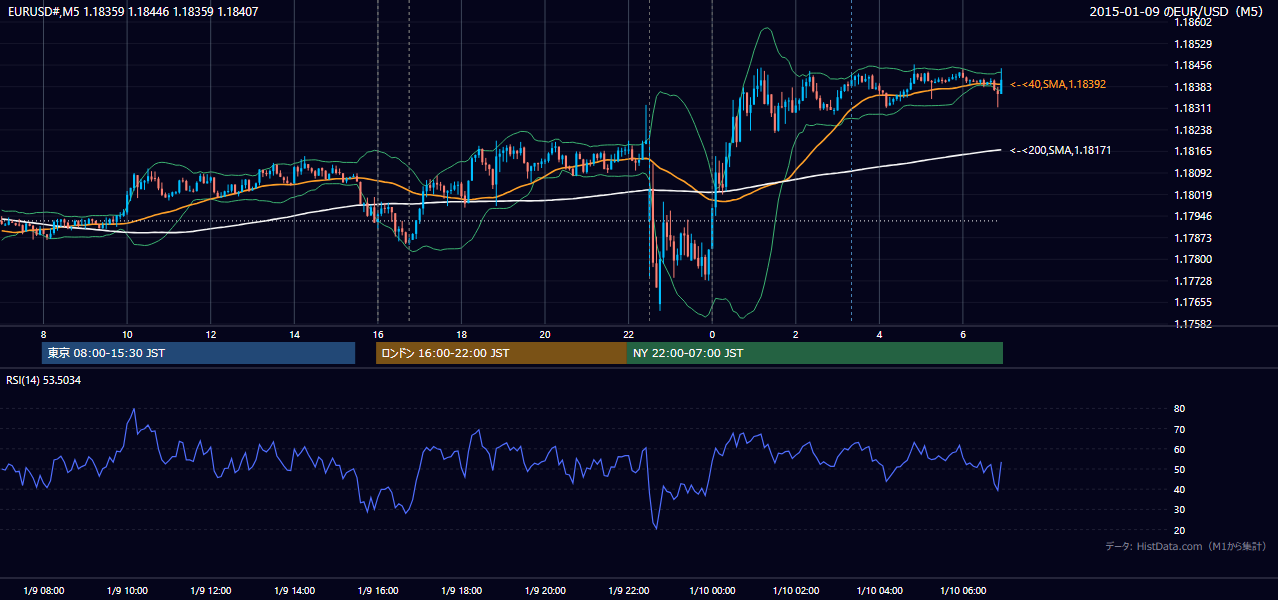Click the 1/10 00:00 bottom time label
This screenshot has height=600, width=1278.
(x=712, y=591)
